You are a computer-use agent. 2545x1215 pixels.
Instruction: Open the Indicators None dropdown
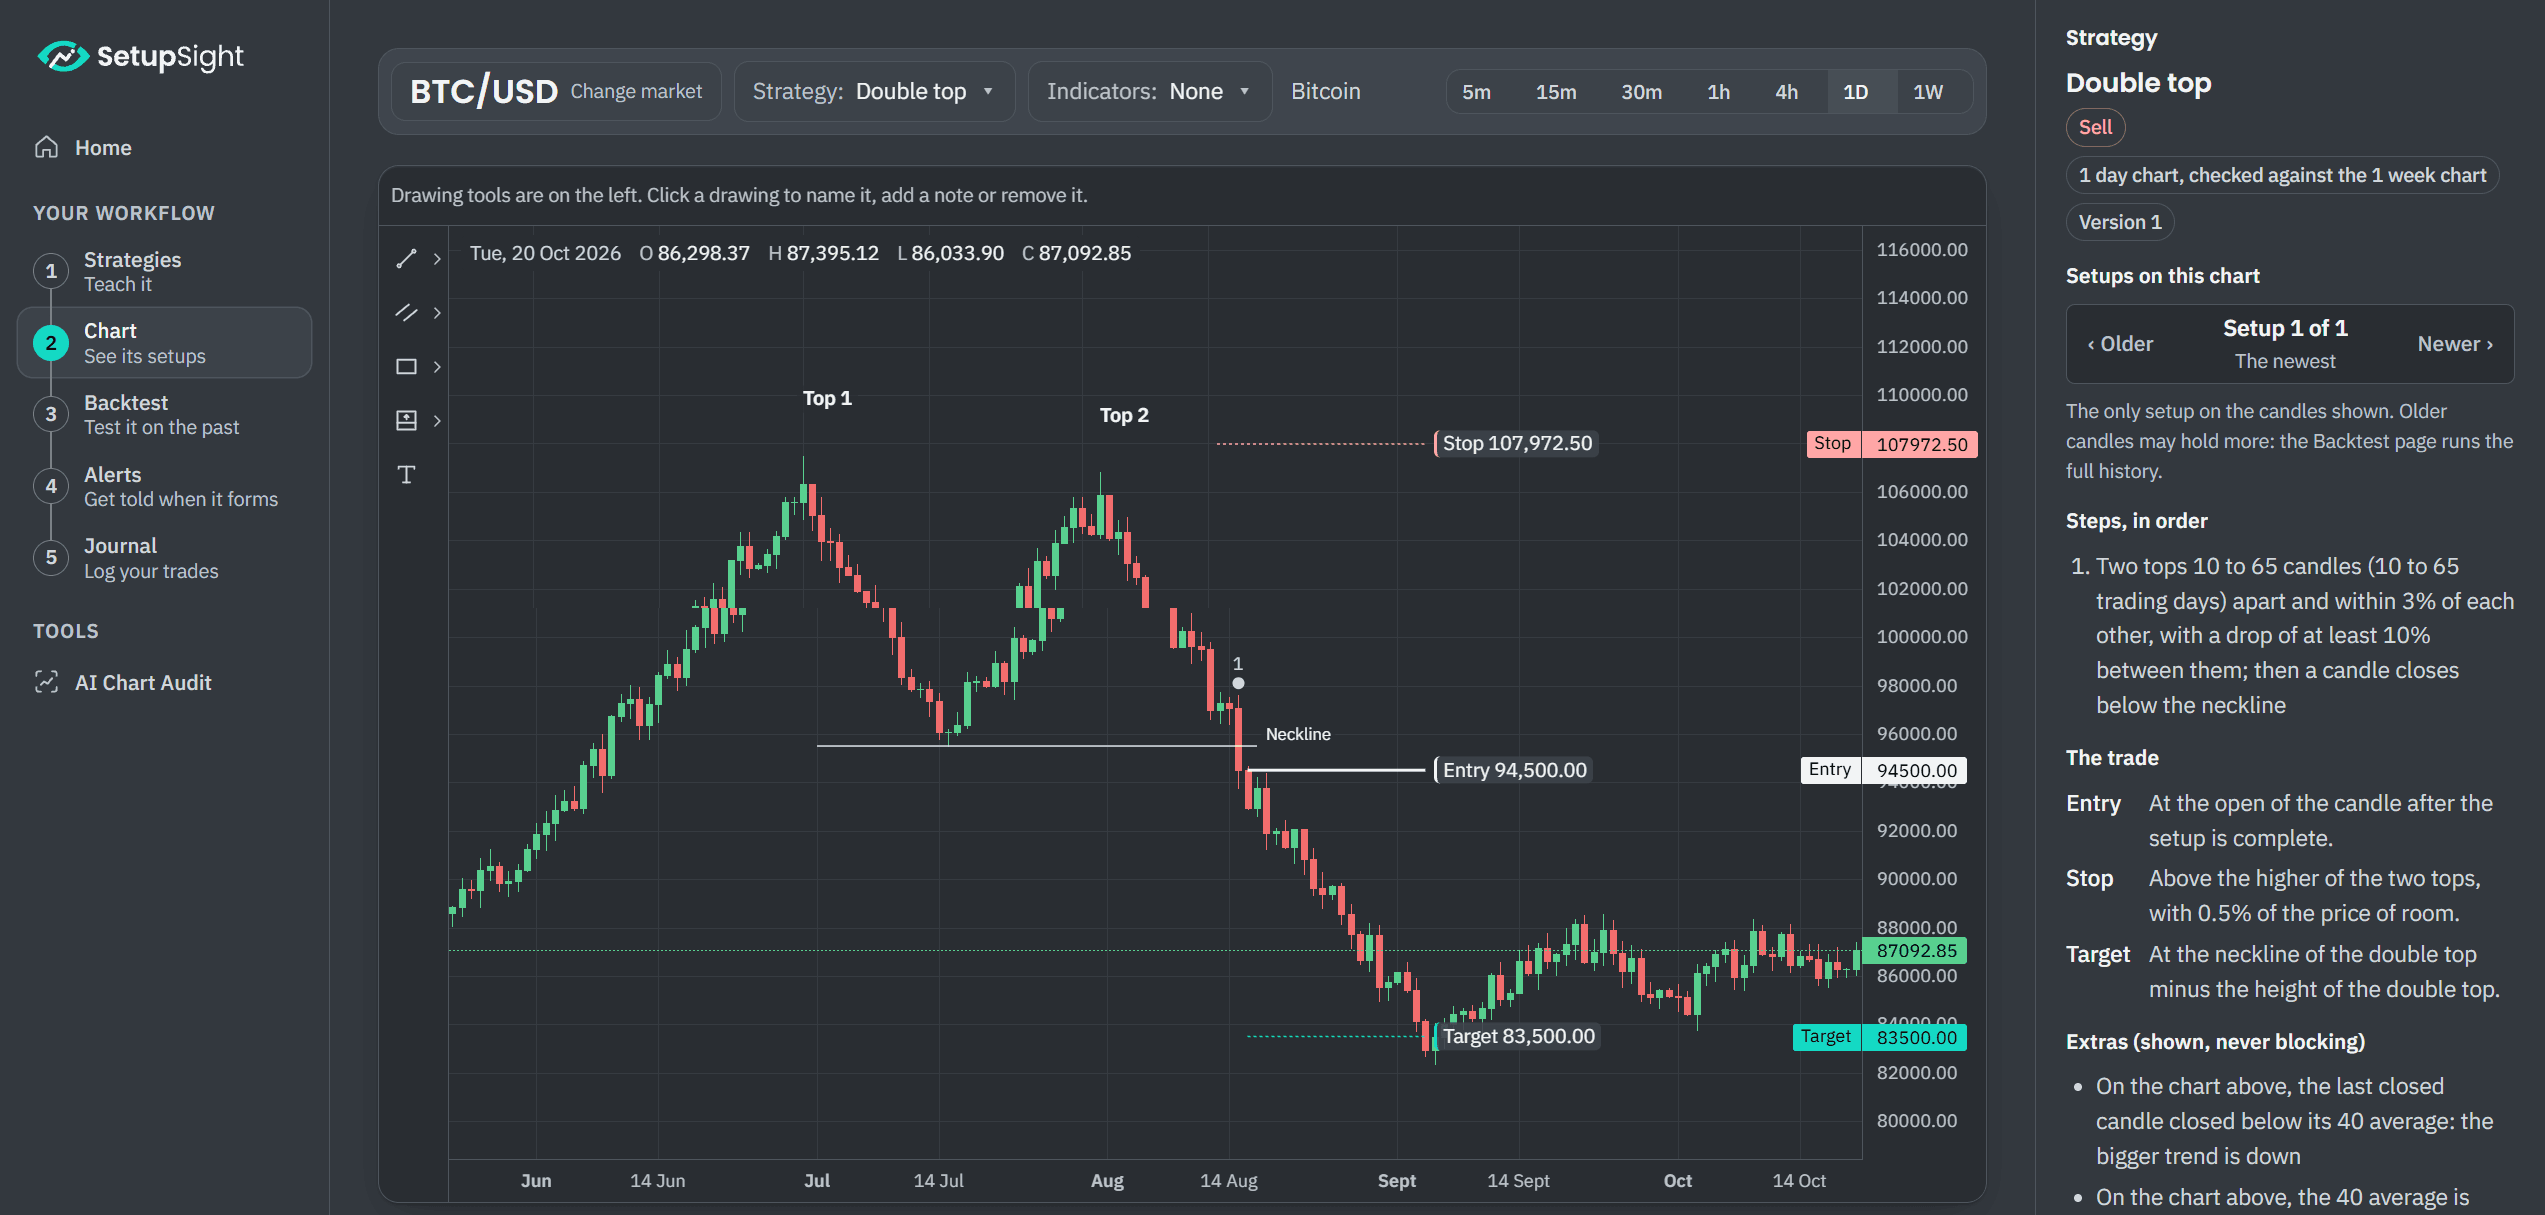1150,91
